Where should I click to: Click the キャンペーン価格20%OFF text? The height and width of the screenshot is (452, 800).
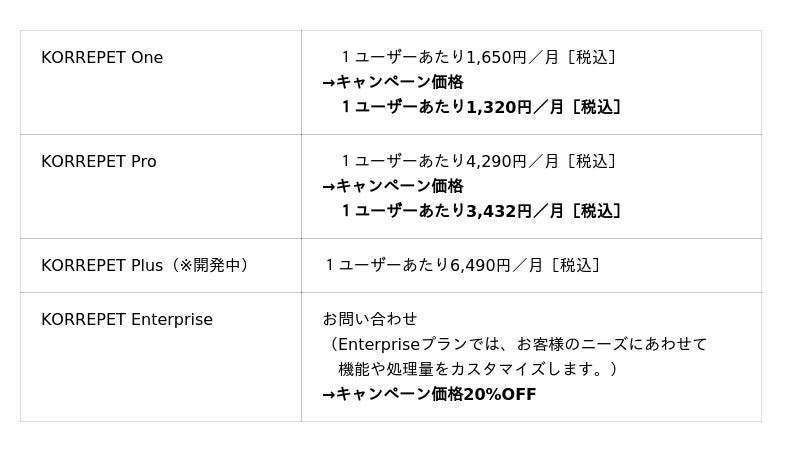[436, 394]
